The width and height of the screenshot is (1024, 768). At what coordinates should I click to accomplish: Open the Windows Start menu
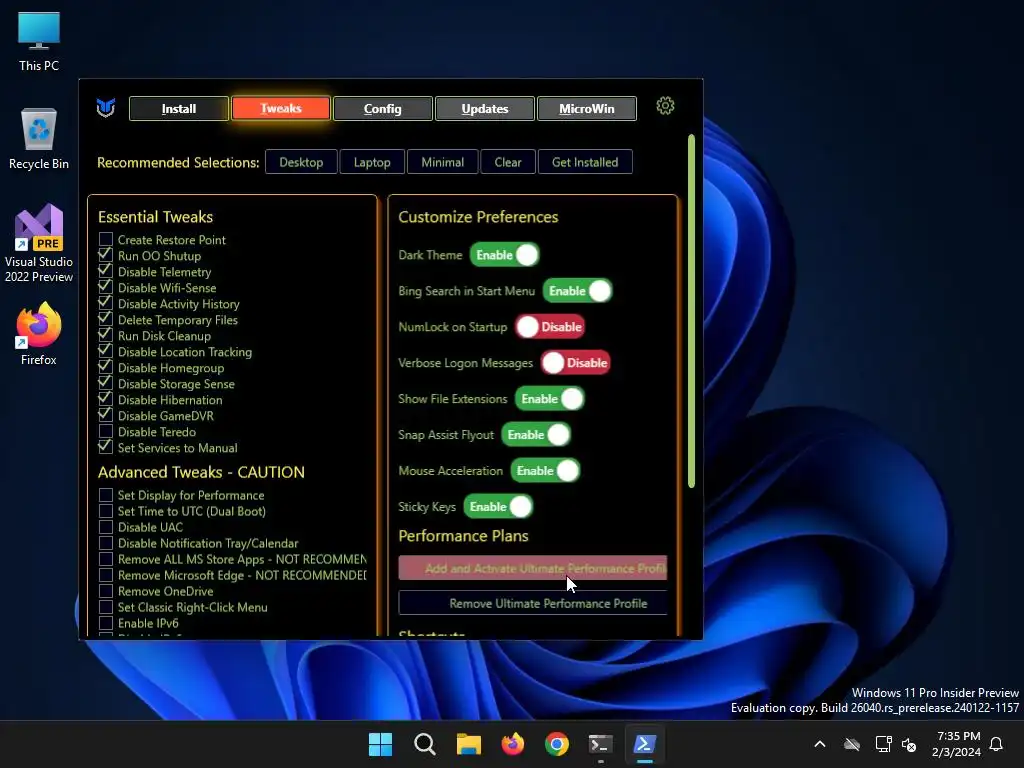pos(380,744)
